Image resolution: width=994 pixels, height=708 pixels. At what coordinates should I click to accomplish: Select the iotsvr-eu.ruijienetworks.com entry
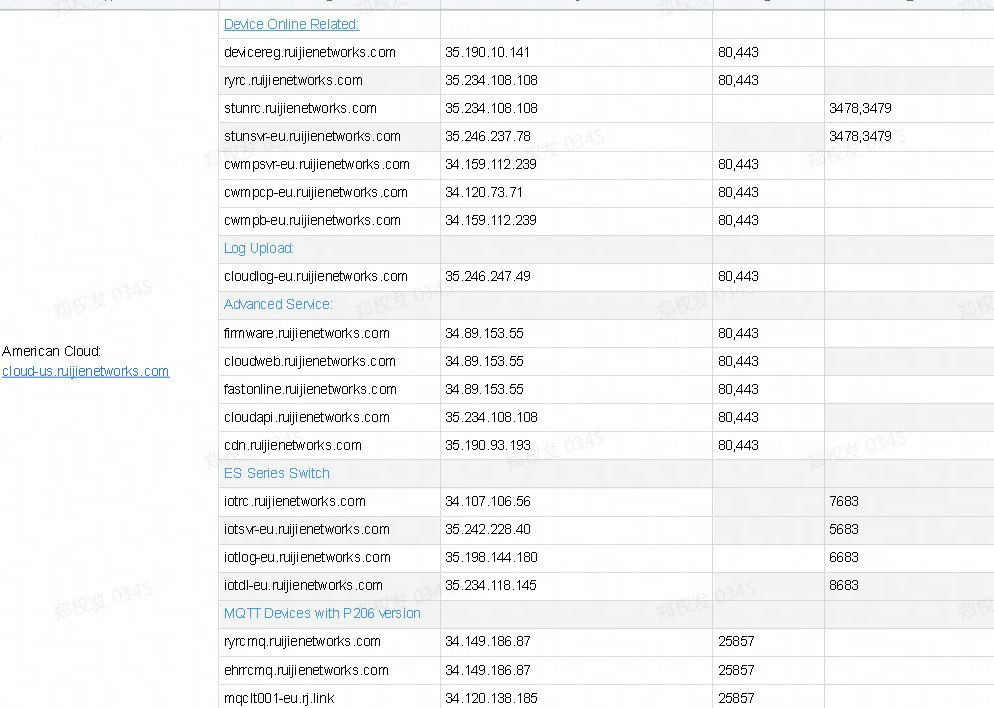click(306, 529)
